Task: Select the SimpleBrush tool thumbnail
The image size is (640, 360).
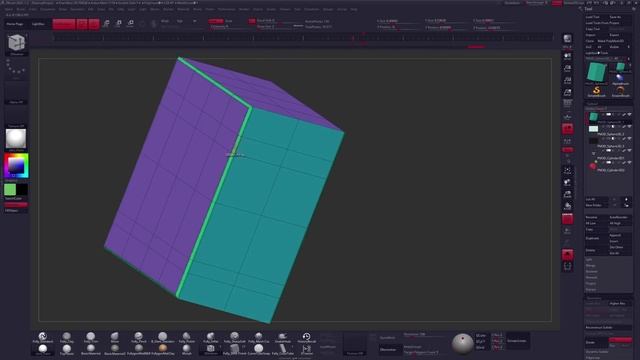Action: (596, 91)
